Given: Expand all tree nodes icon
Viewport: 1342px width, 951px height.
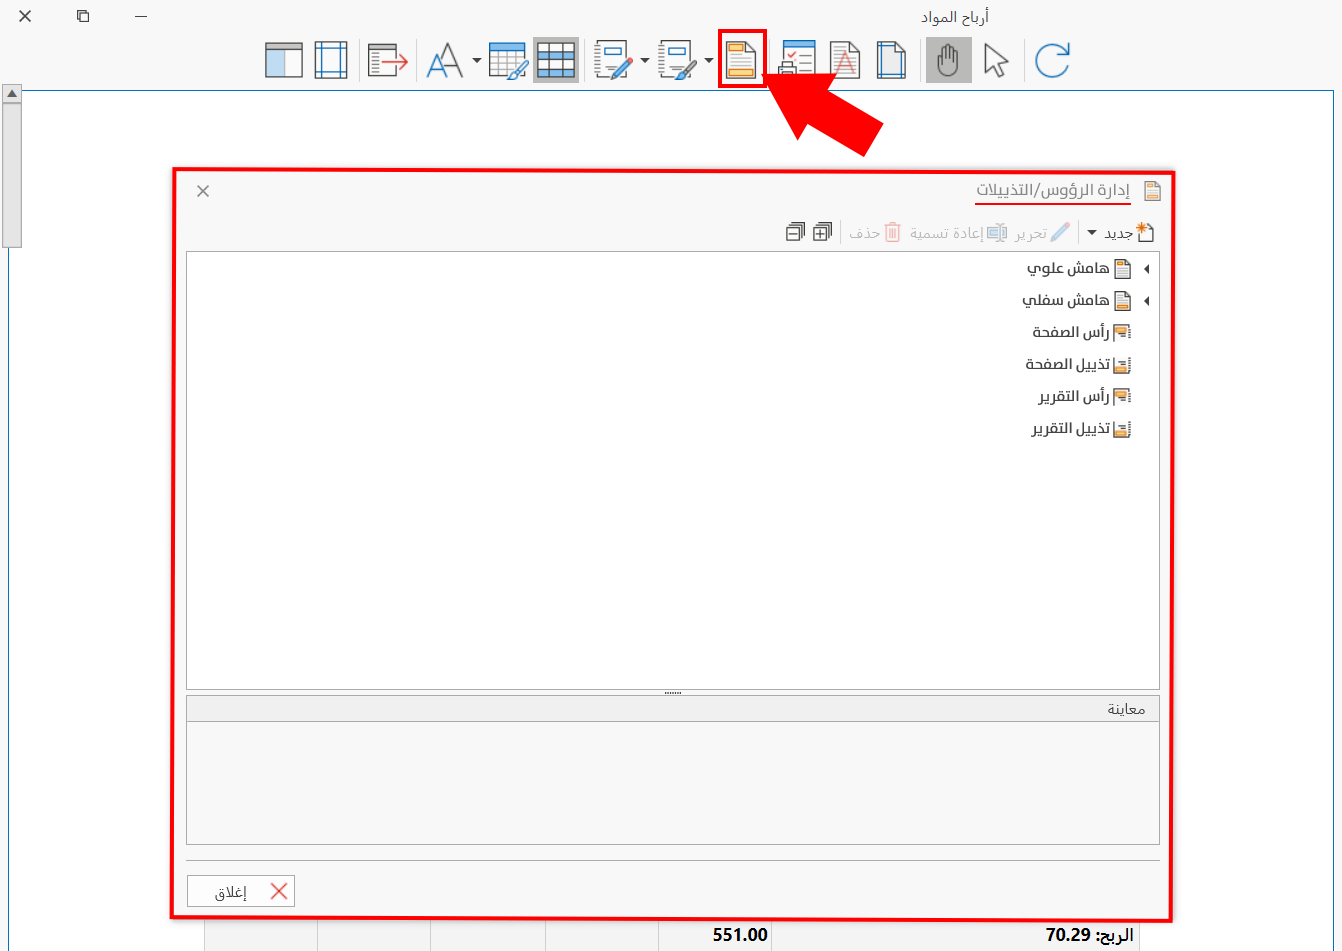Looking at the screenshot, I should coord(822,233).
